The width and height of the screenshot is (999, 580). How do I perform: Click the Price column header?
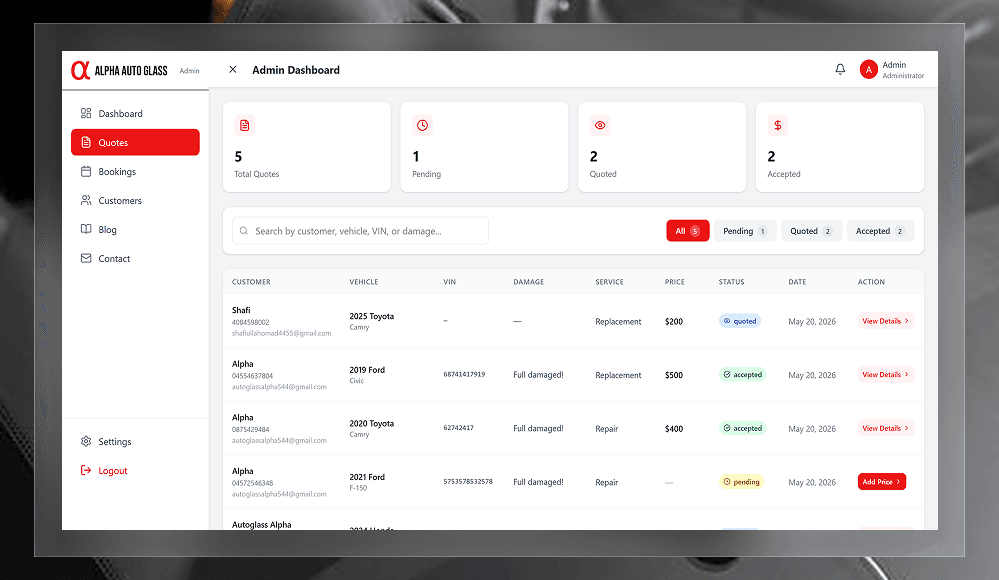click(675, 282)
